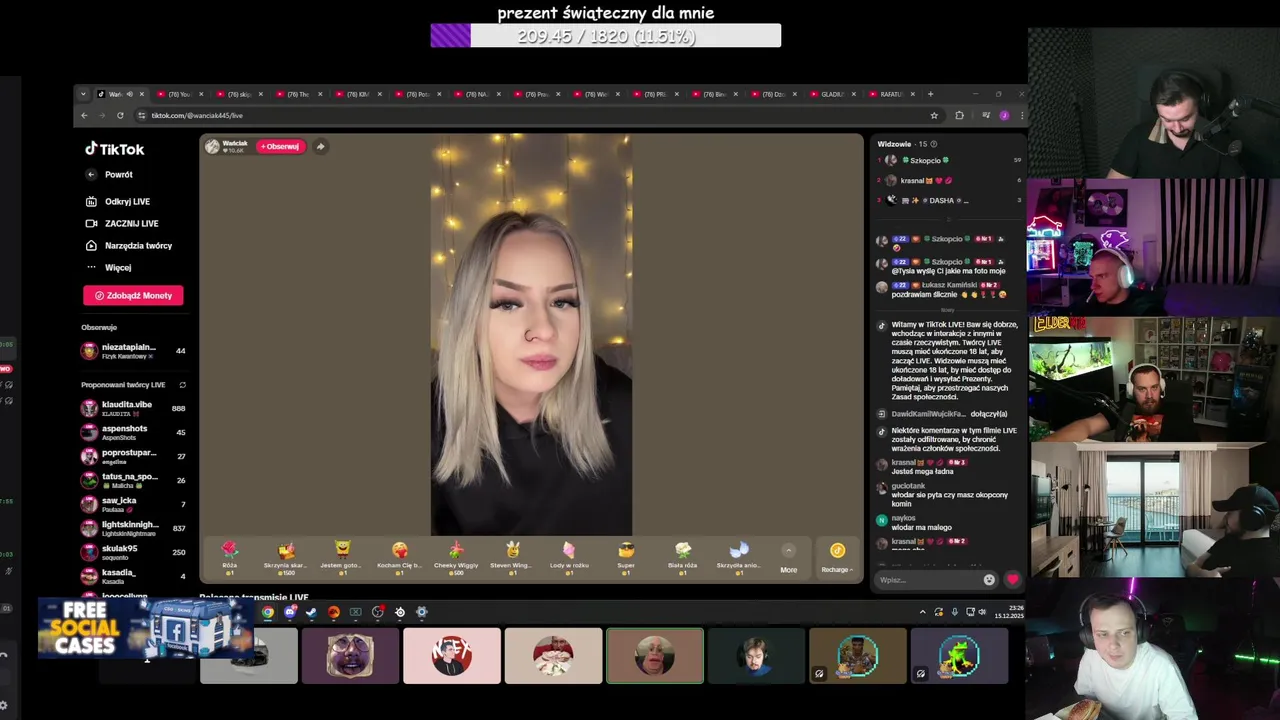Click the TikTok logo
Viewport: 1280px width, 720px height.
coord(115,149)
